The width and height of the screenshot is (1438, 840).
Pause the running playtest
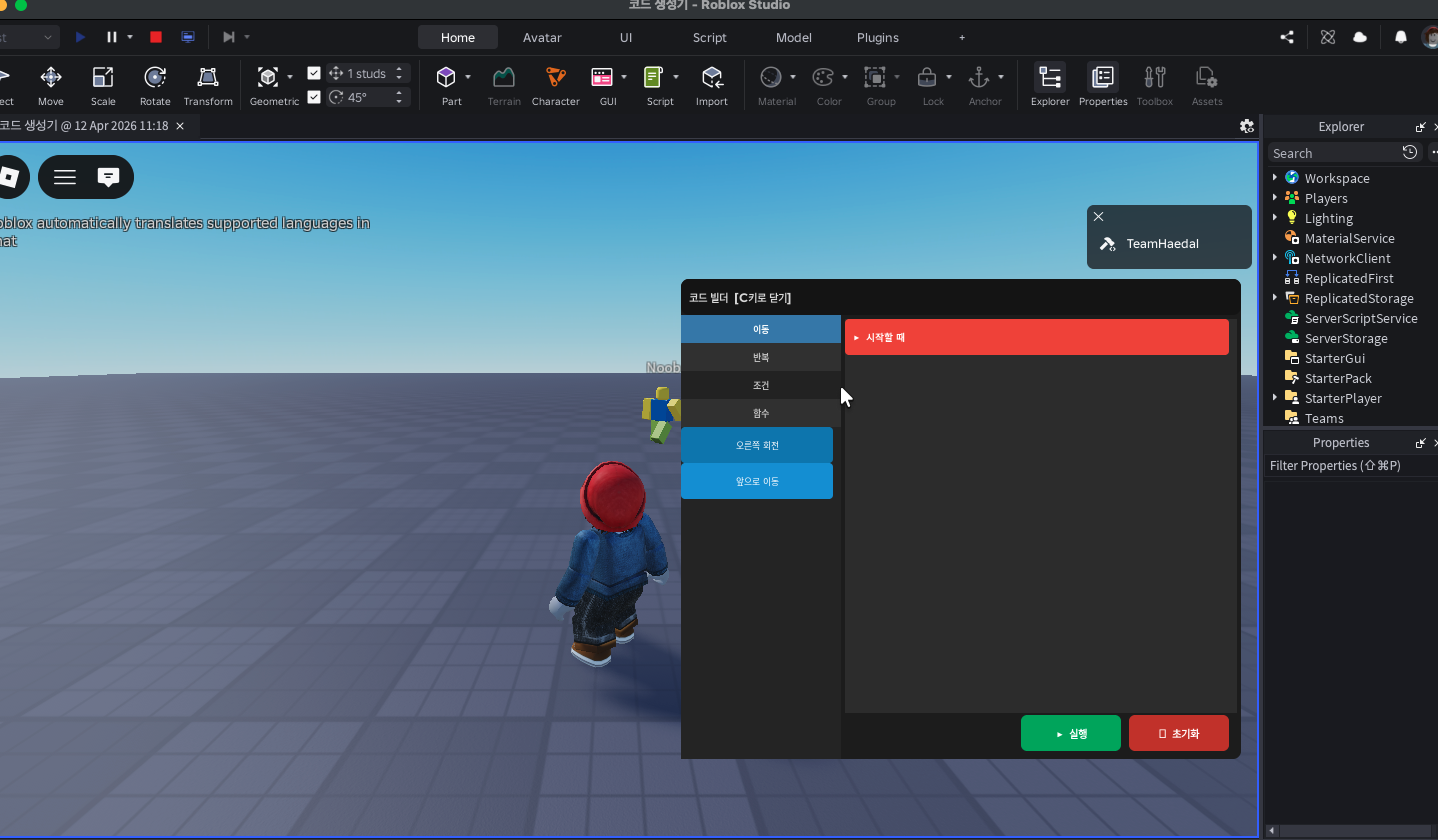click(112, 37)
